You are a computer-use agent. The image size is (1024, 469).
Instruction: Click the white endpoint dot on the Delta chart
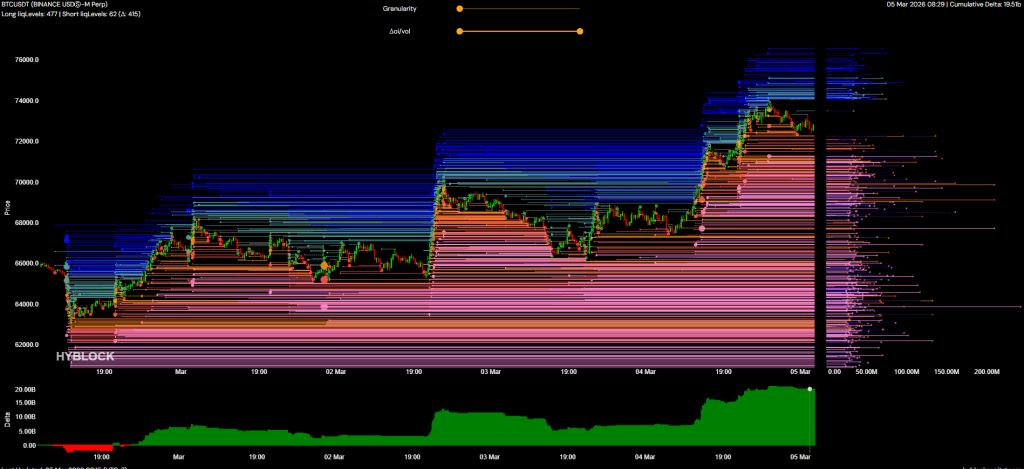tap(810, 388)
